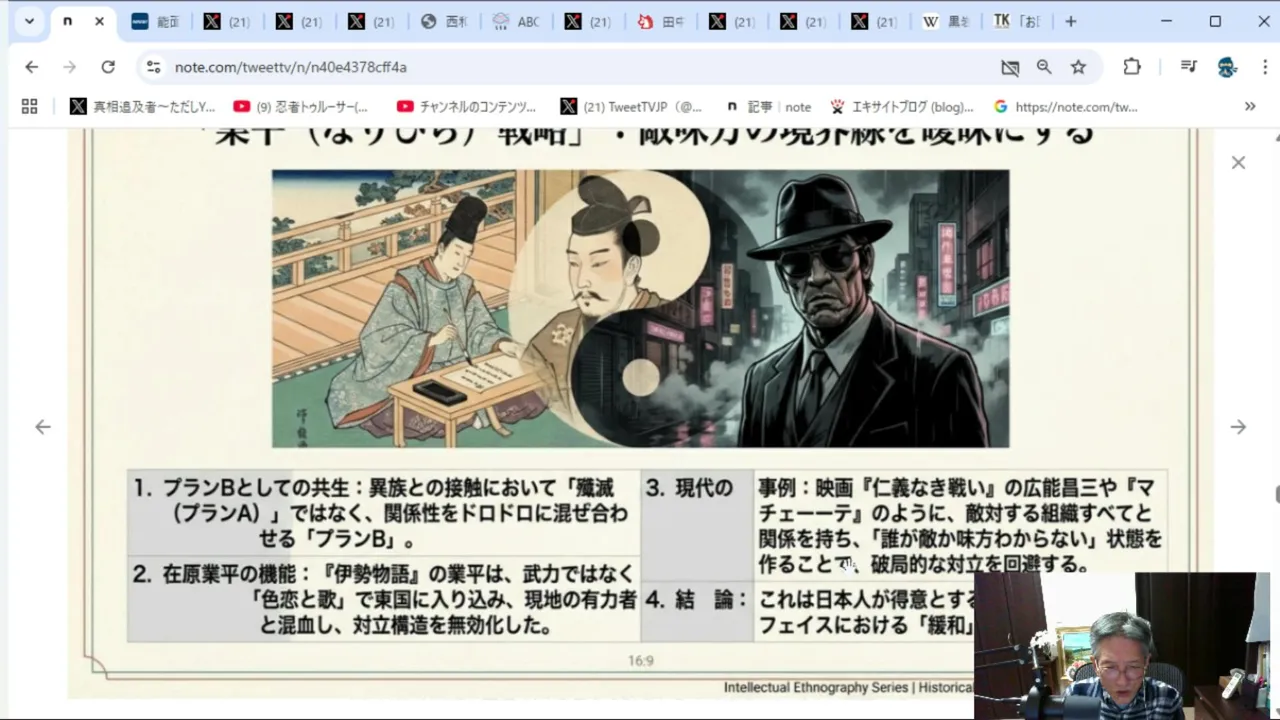
Task: Close the image viewer with X
Action: coord(1238,162)
